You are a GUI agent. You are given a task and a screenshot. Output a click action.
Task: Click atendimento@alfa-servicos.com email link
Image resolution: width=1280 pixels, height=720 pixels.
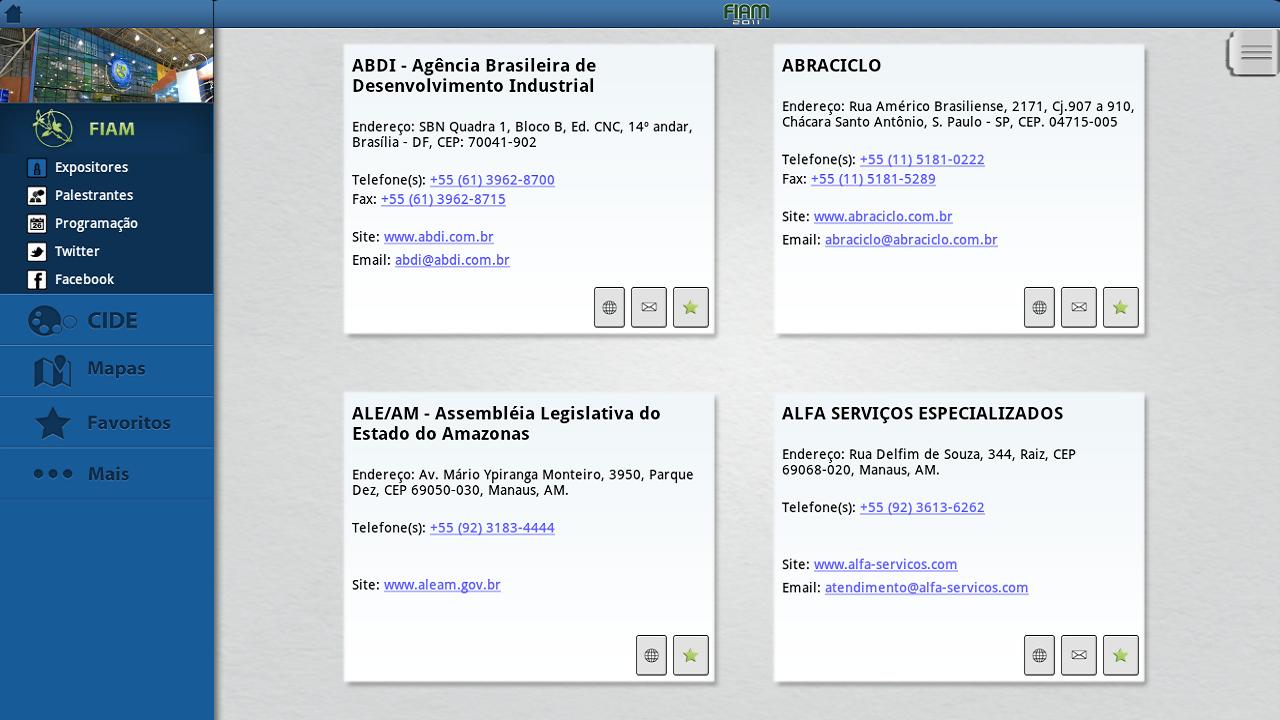pyautogui.click(x=926, y=588)
